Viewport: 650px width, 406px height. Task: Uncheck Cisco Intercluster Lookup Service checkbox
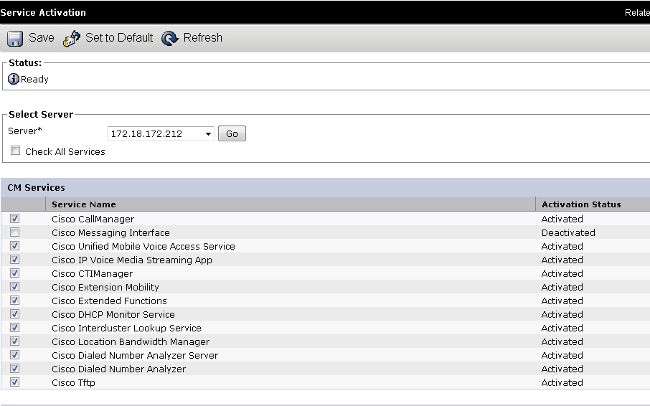(15, 327)
